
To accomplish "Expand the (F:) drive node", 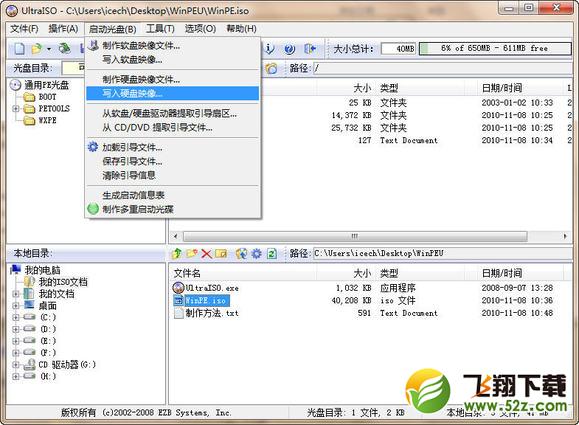I will (15, 353).
